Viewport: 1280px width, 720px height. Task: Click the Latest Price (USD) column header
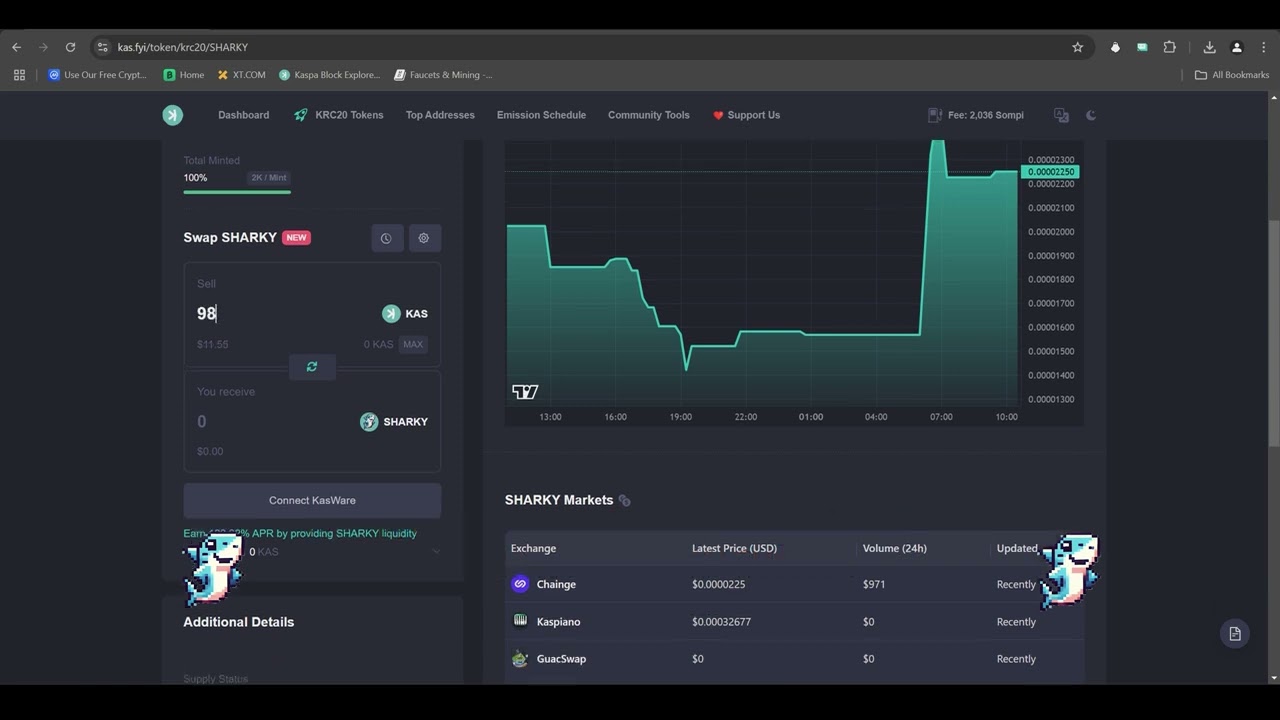(x=734, y=548)
